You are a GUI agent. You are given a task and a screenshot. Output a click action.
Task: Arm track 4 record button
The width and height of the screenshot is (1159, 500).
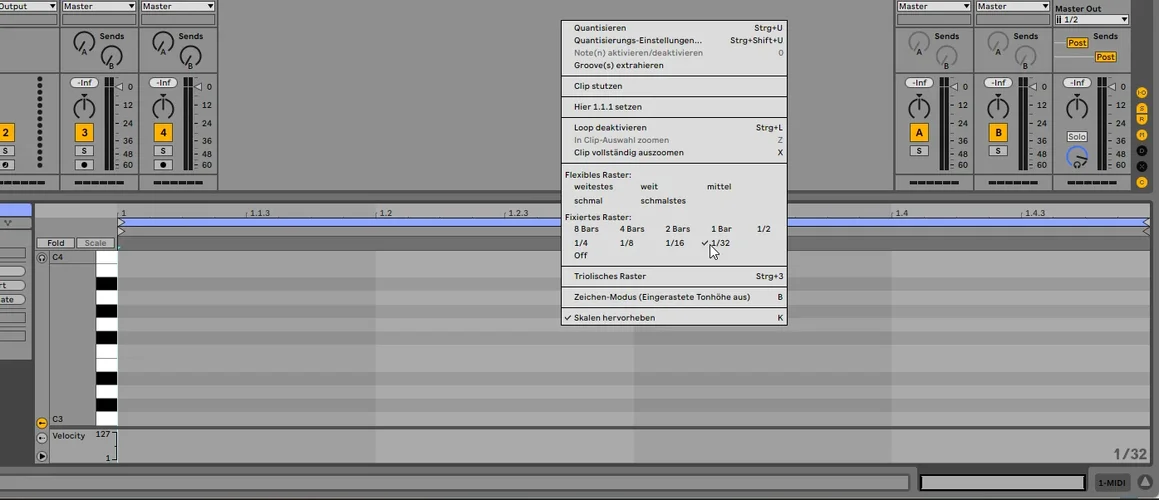(x=163, y=164)
